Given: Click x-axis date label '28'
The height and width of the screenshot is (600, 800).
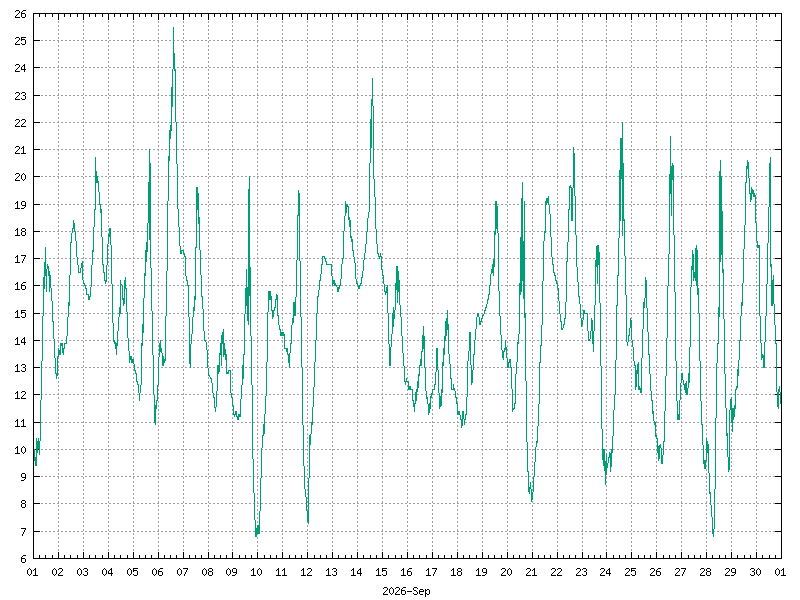Looking at the screenshot, I should pyautogui.click(x=706, y=572).
